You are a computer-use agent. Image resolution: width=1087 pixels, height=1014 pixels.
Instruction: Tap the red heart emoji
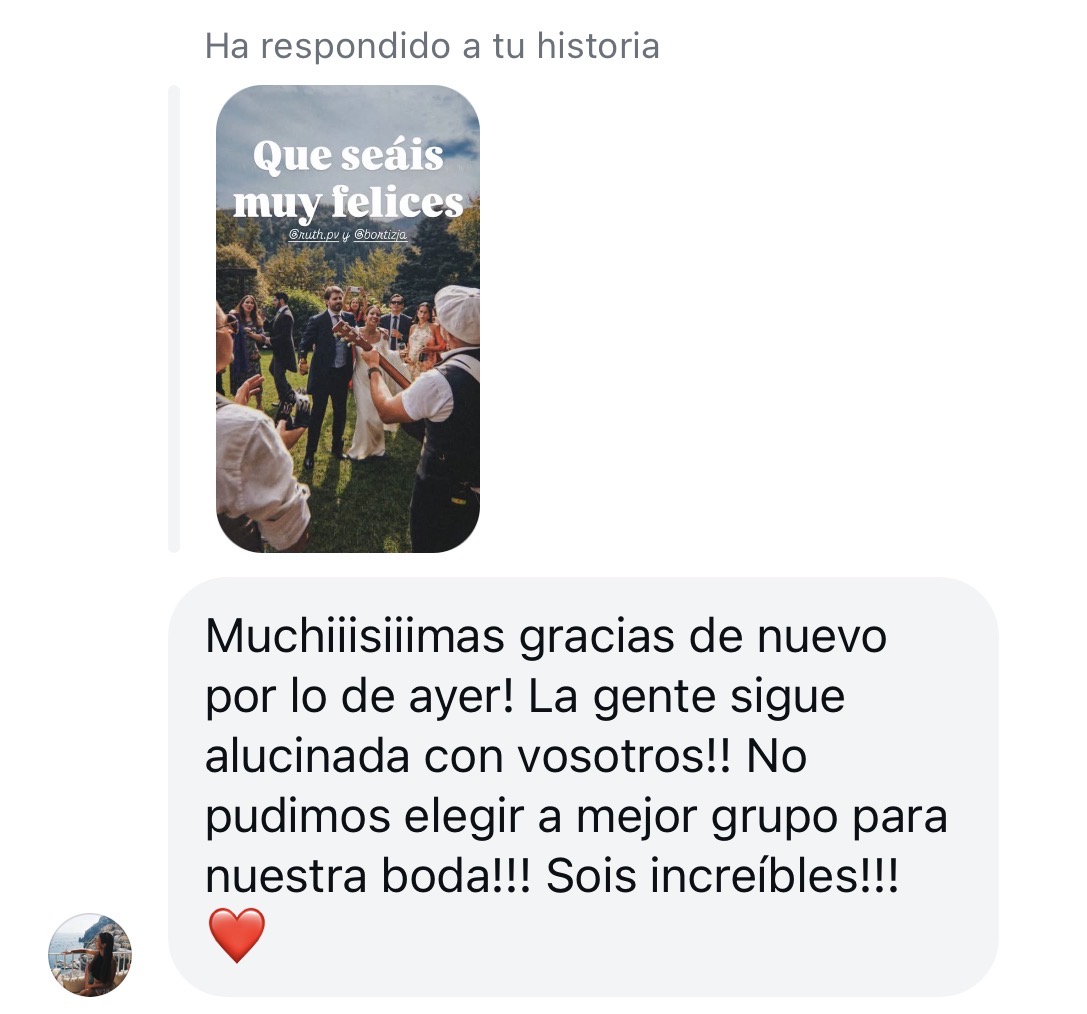(236, 934)
